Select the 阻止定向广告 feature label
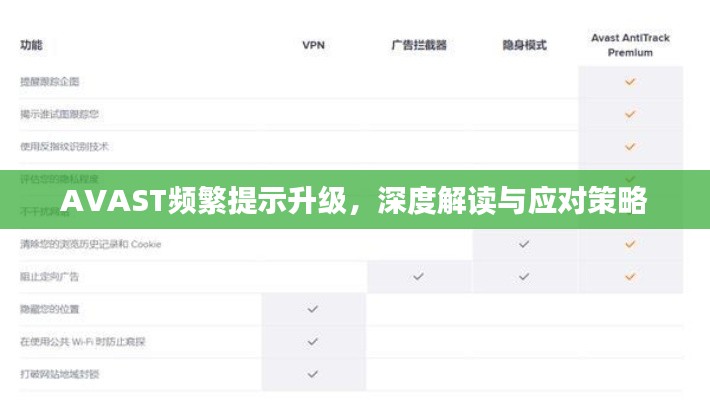The image size is (710, 400). (x=49, y=276)
